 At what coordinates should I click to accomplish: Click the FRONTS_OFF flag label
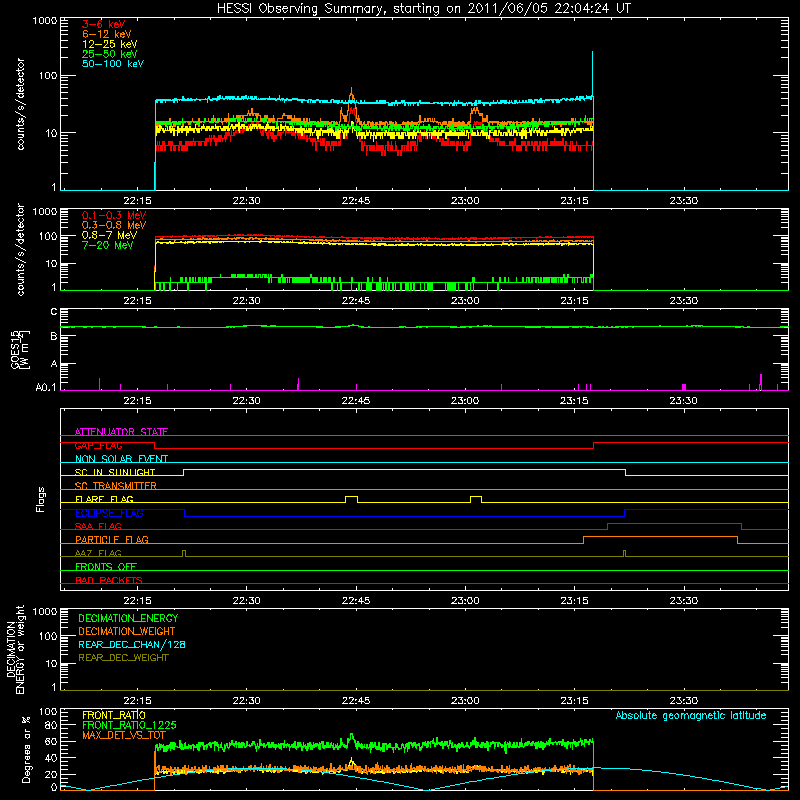(106, 567)
